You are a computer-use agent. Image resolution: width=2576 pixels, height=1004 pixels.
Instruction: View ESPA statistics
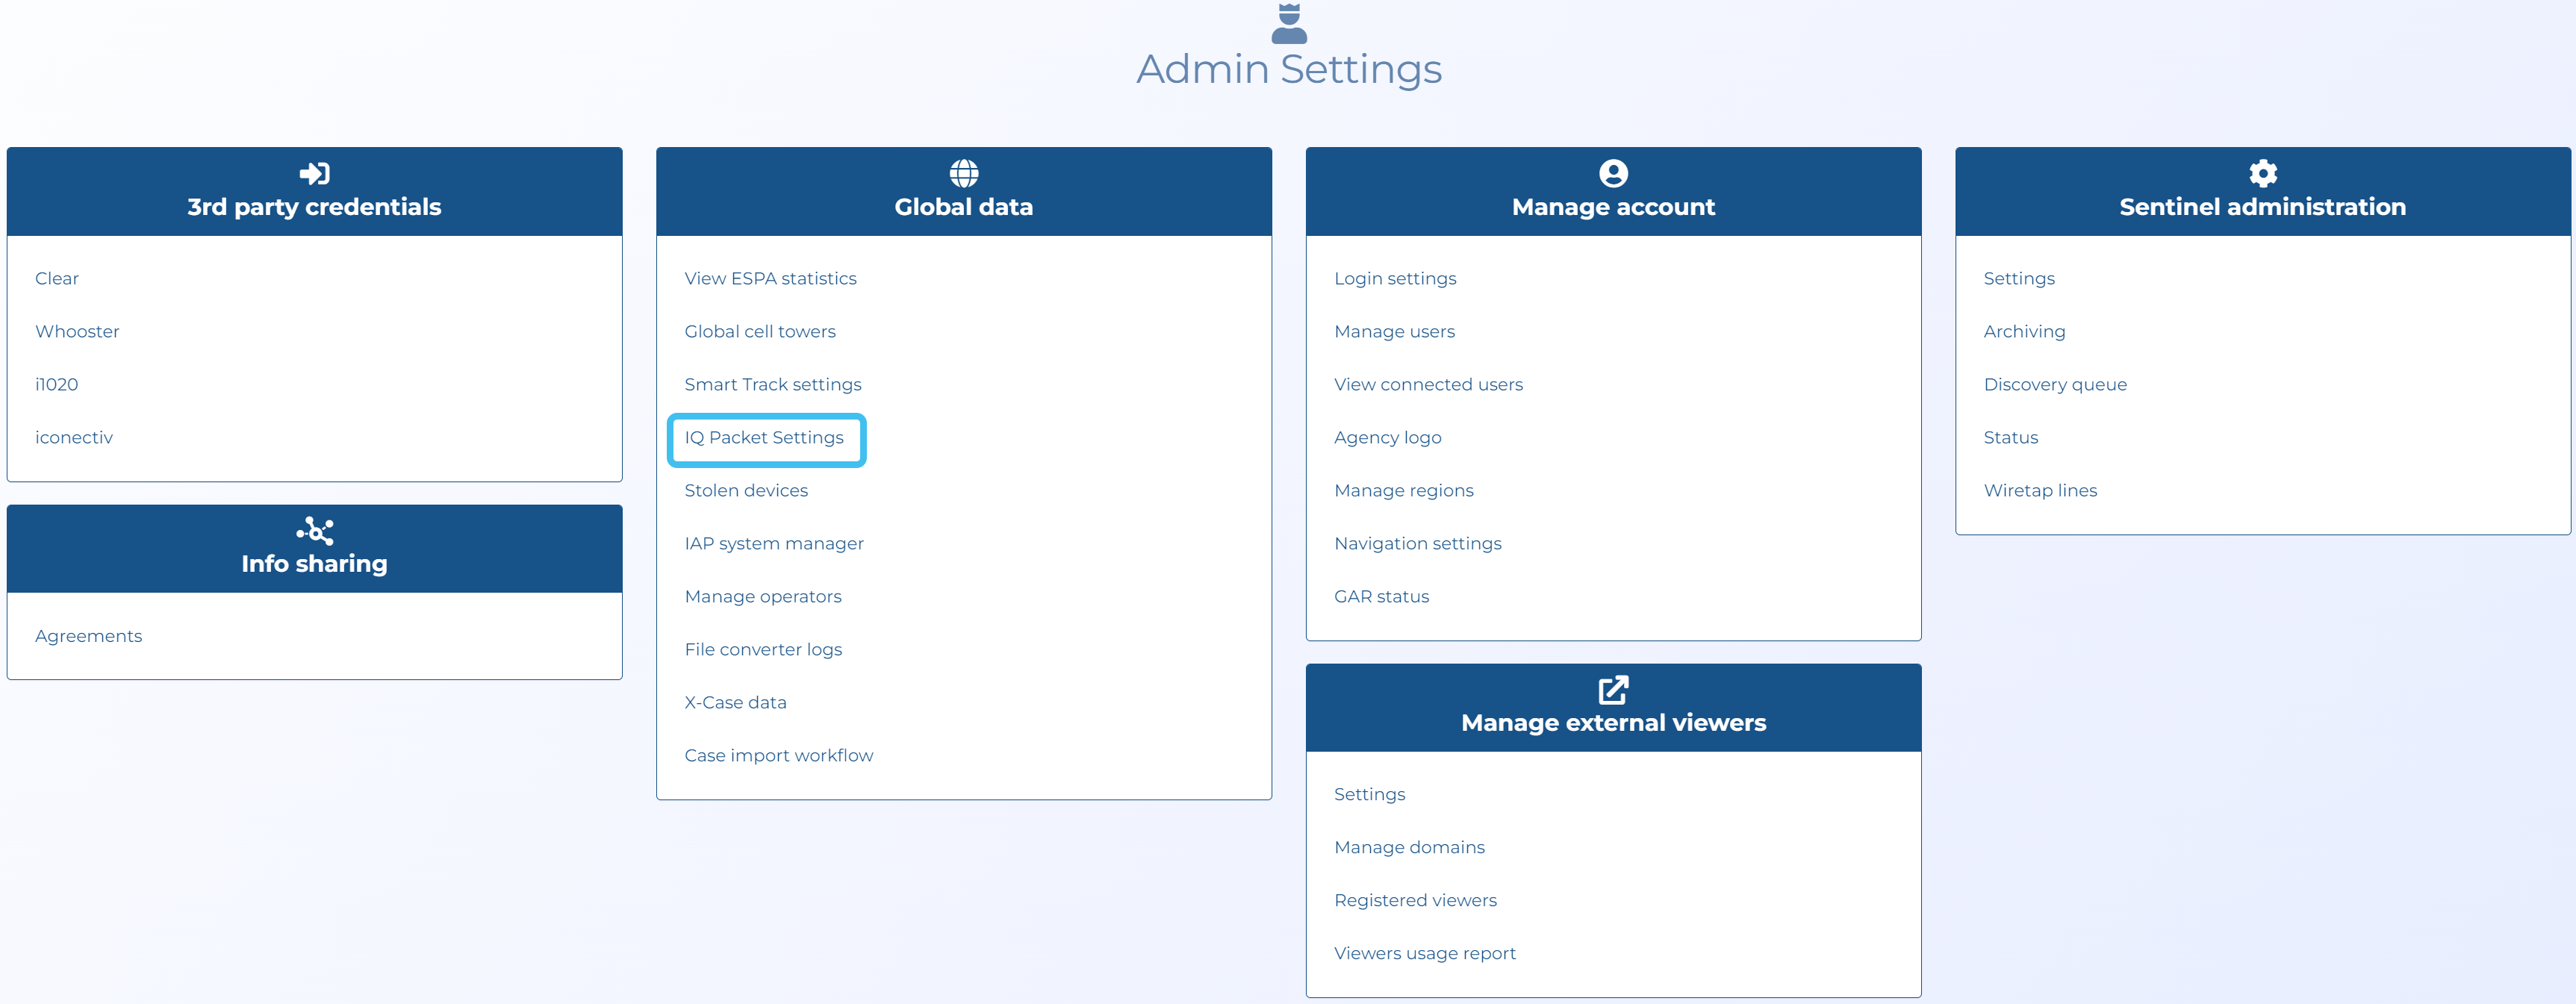coord(770,278)
